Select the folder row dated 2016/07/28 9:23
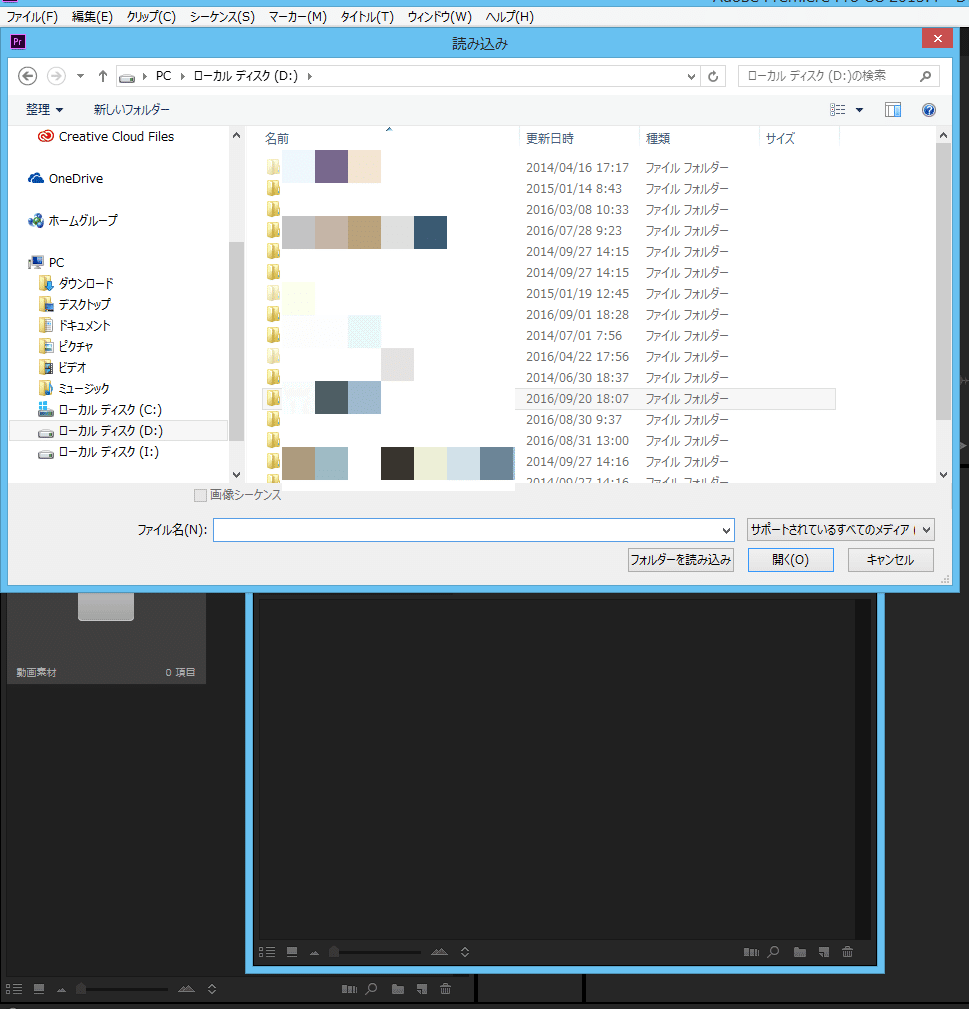The height and width of the screenshot is (1009, 969). [x=549, y=230]
